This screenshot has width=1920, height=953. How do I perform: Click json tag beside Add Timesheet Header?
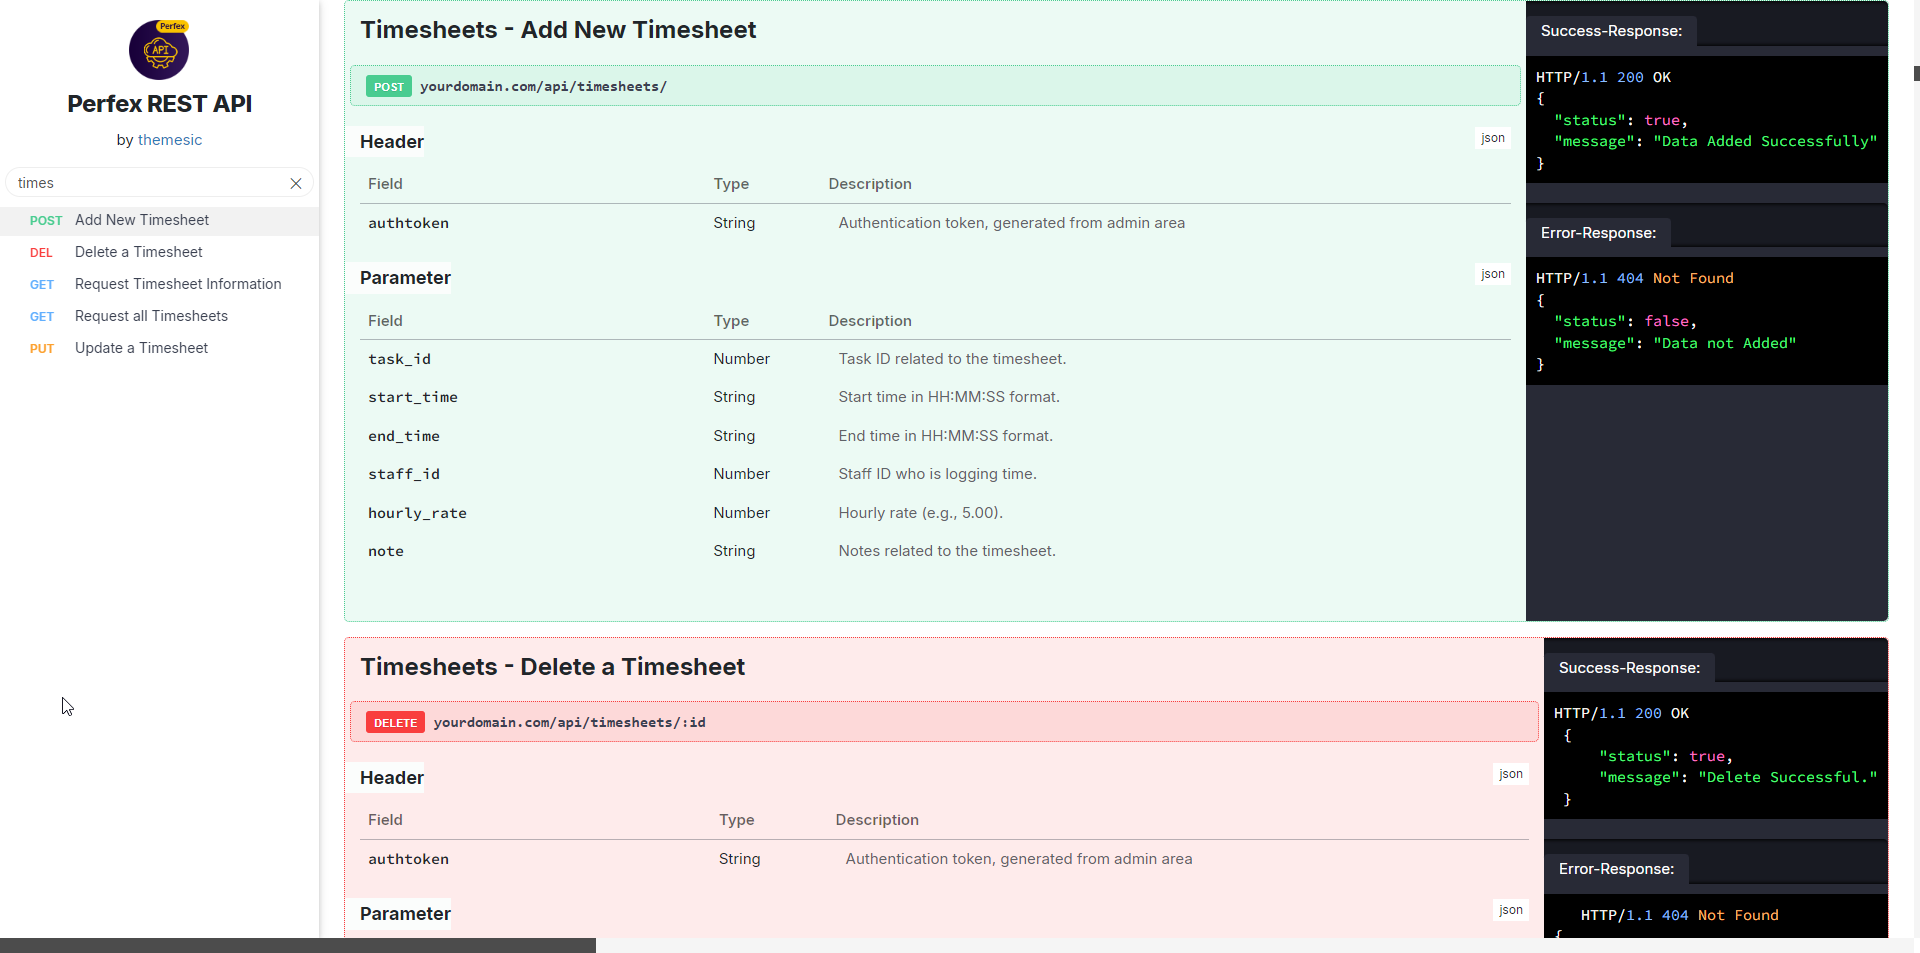point(1492,138)
